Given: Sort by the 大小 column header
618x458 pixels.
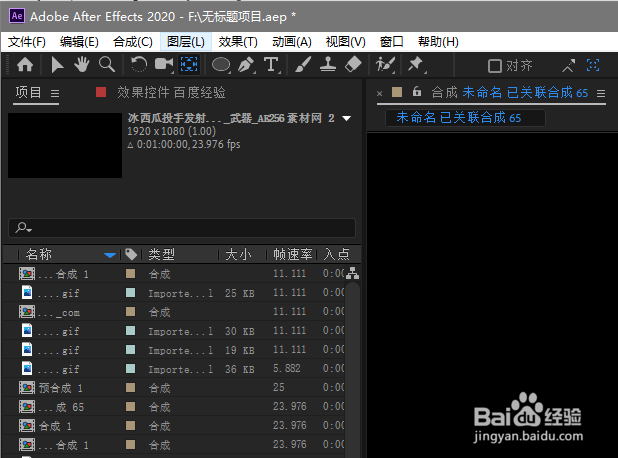Looking at the screenshot, I should (x=238, y=254).
